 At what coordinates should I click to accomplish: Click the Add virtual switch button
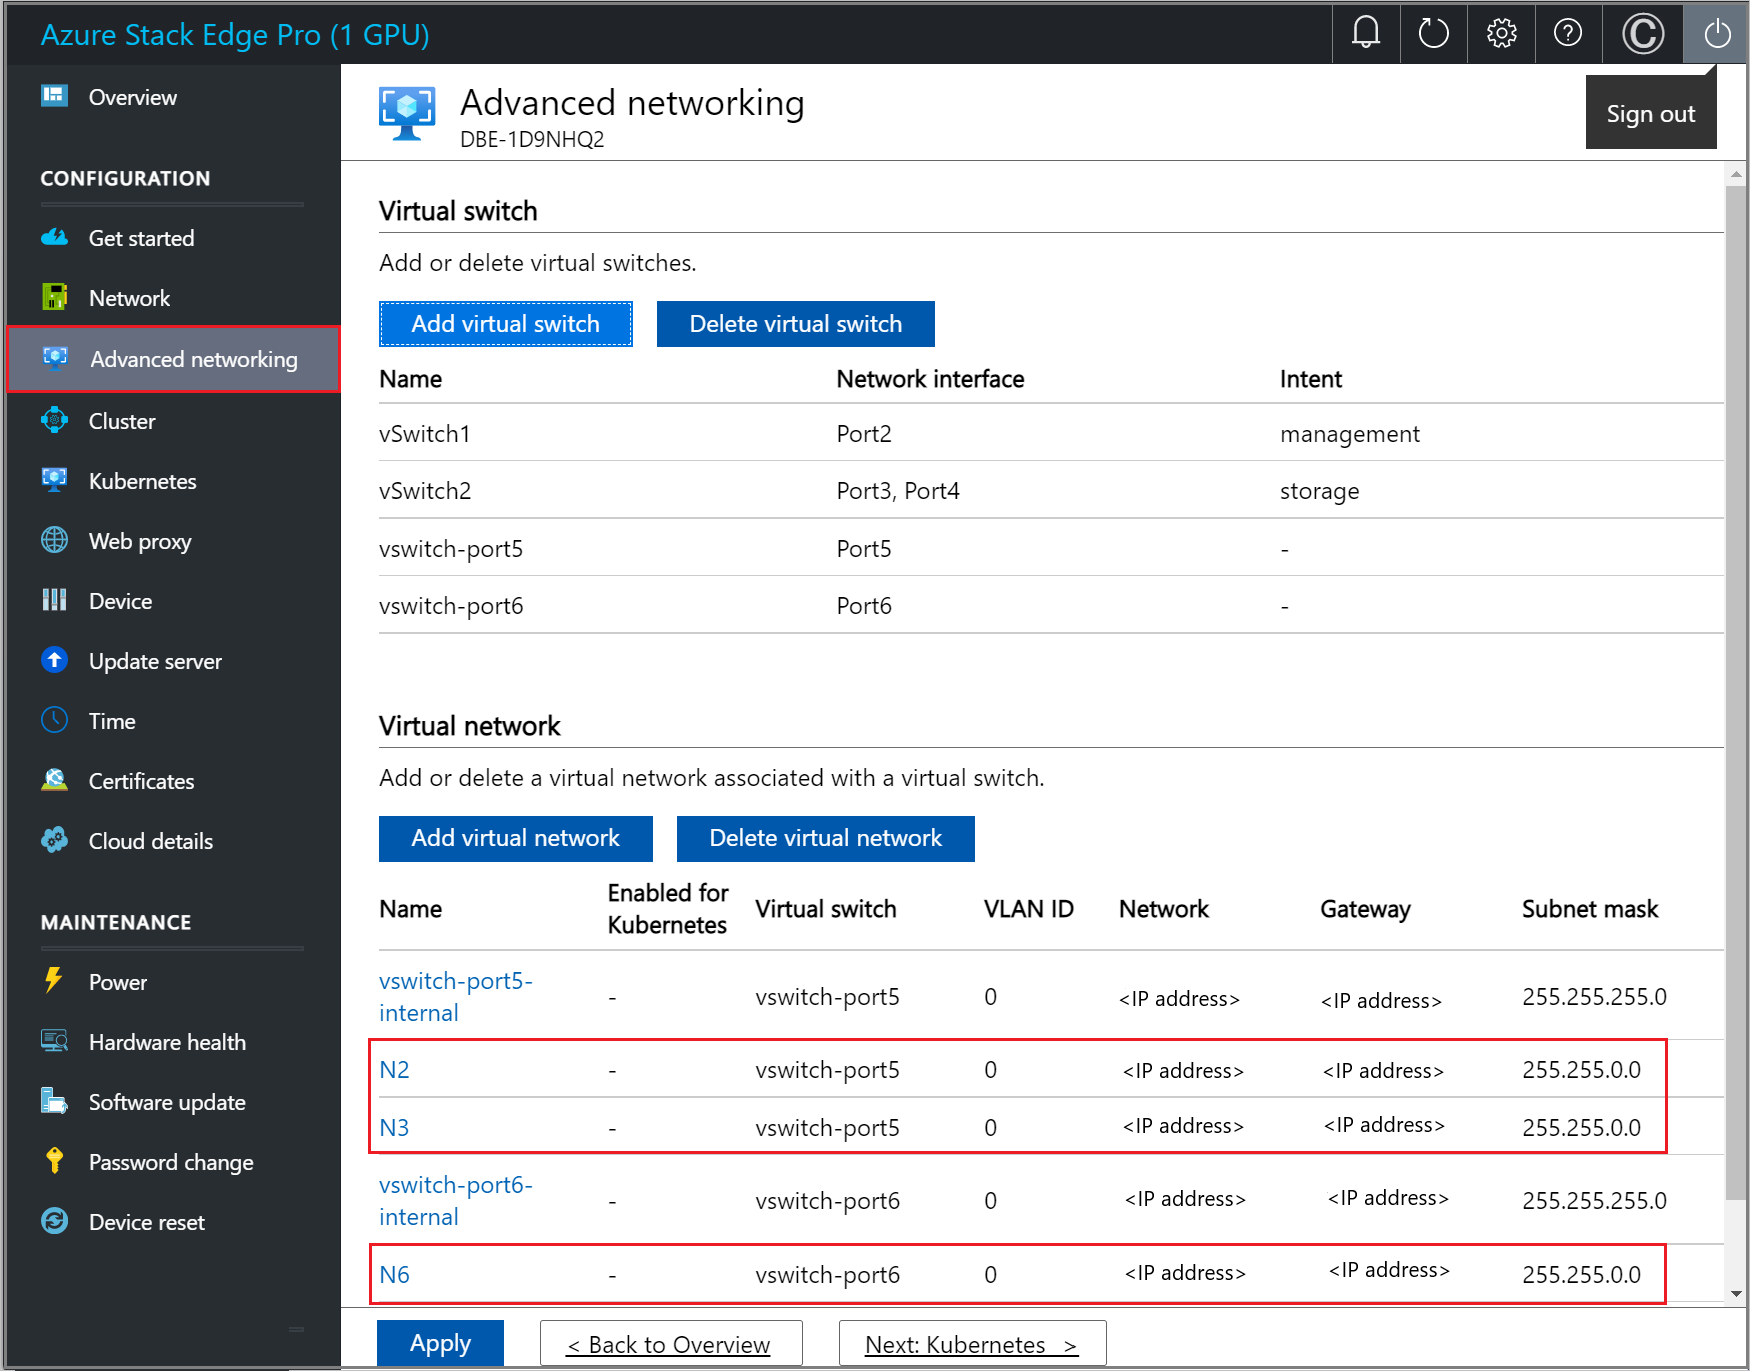click(x=505, y=323)
